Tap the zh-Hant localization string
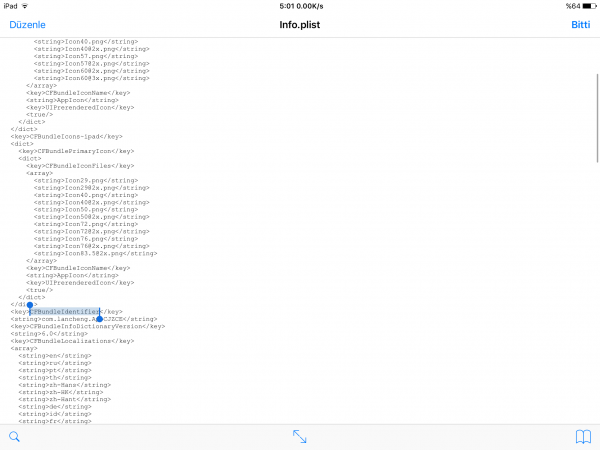Image resolution: width=600 pixels, height=450 pixels. click(64, 399)
